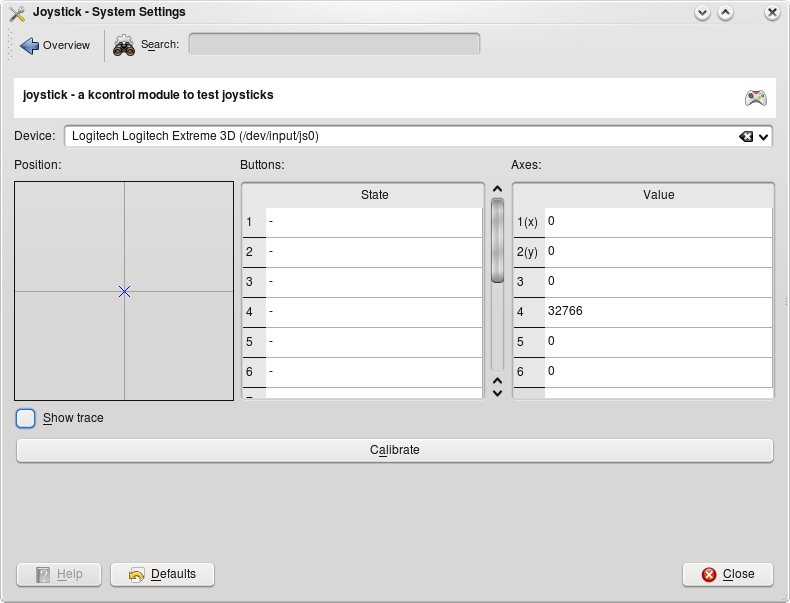Clear the Device field with the erase icon

tap(746, 136)
